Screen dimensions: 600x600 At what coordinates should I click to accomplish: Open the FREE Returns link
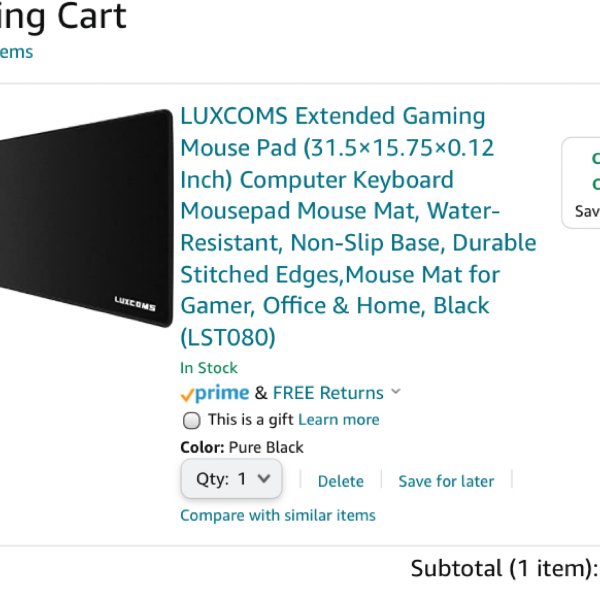pyautogui.click(x=328, y=393)
